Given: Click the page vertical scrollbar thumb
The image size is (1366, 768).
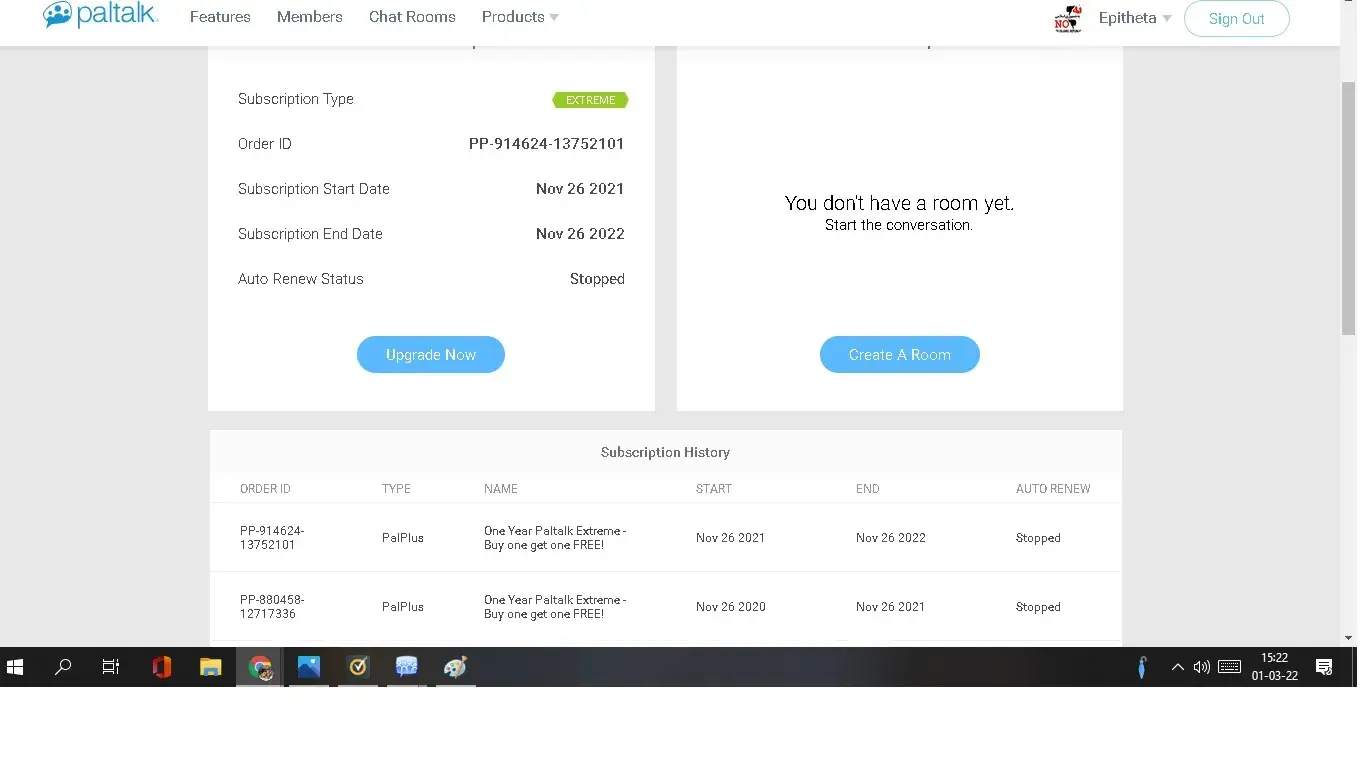Looking at the screenshot, I should [x=1349, y=207].
